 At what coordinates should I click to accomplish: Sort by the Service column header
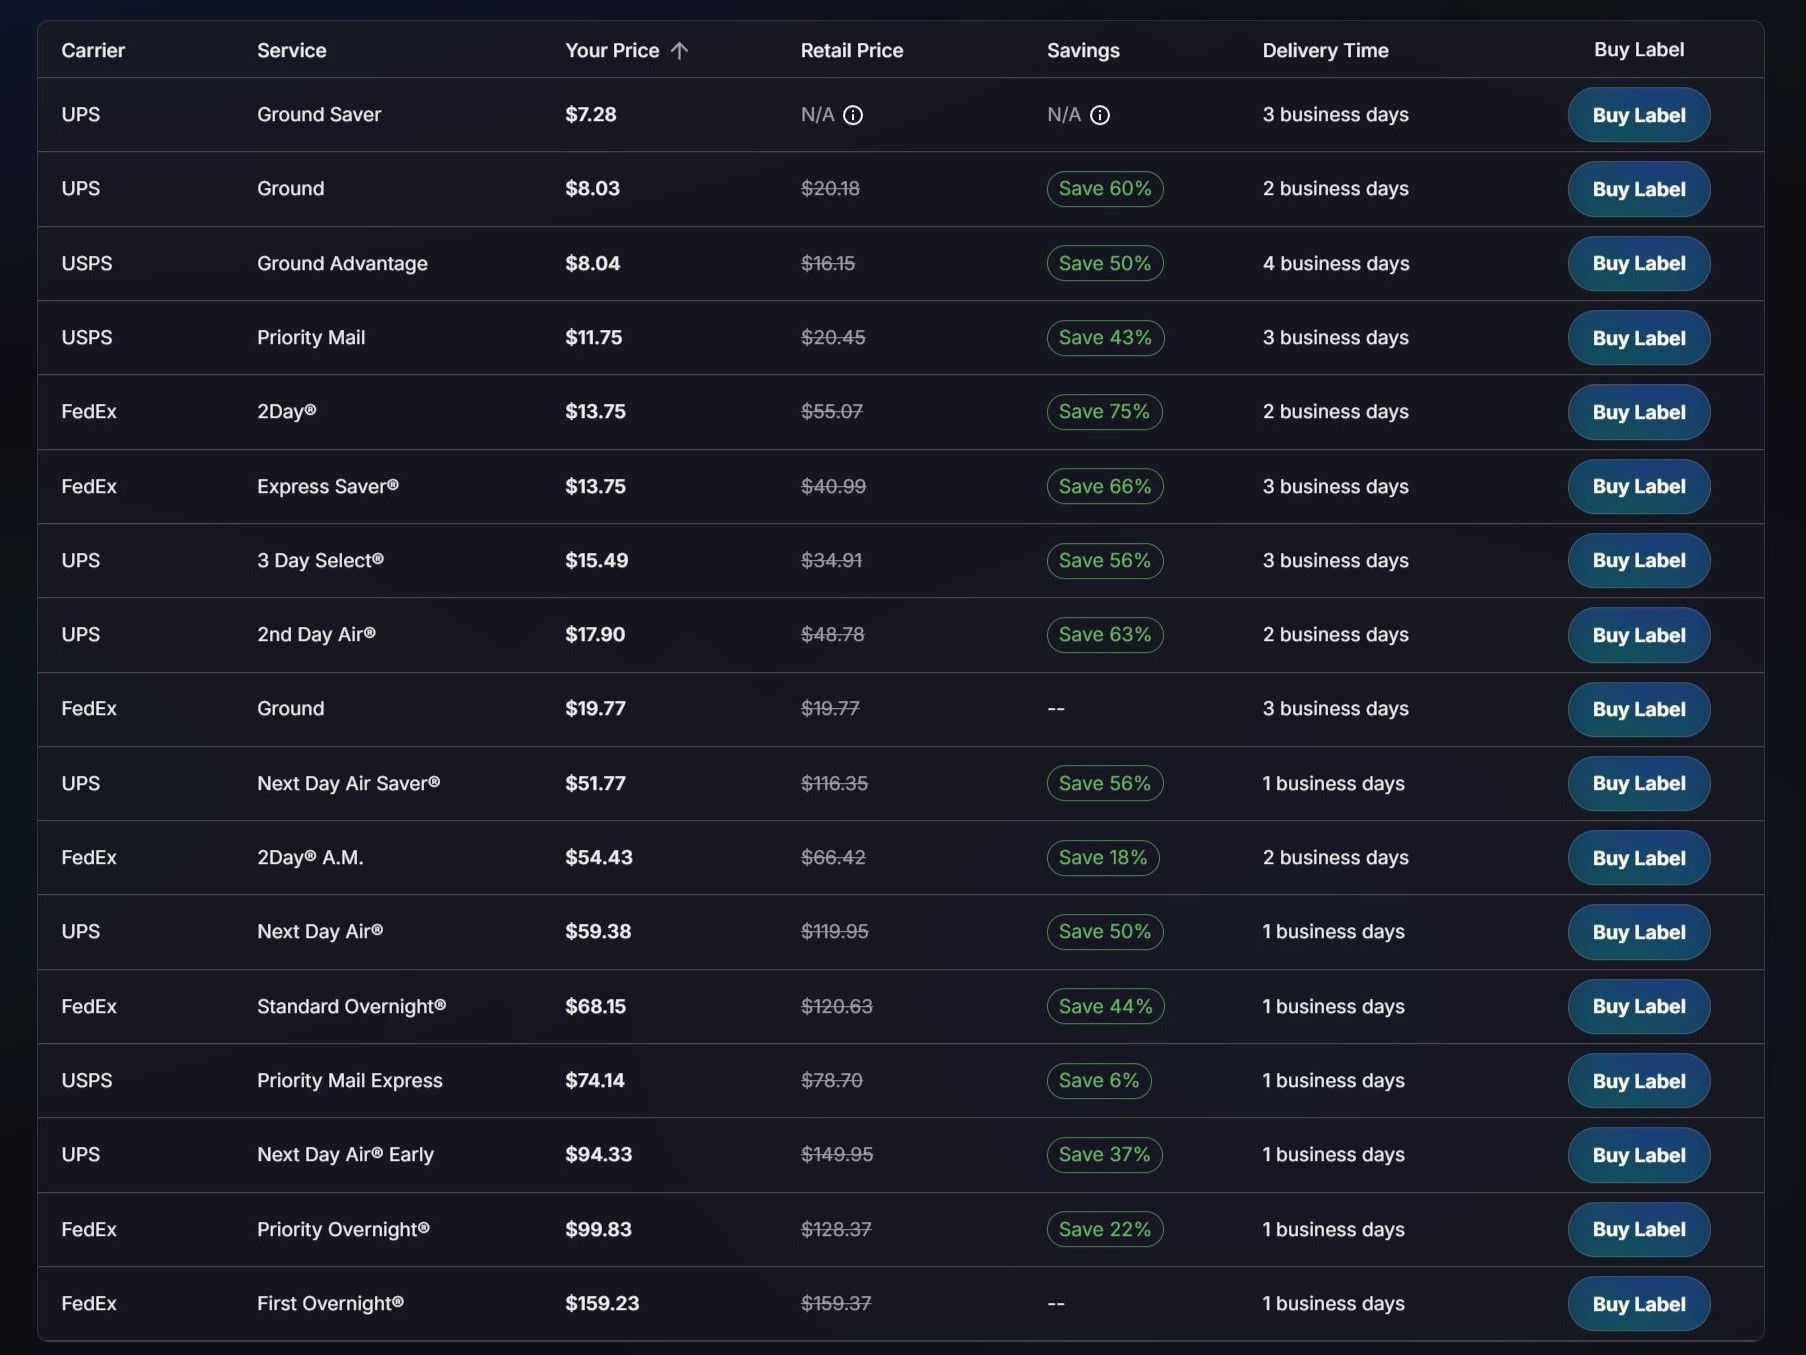point(292,50)
